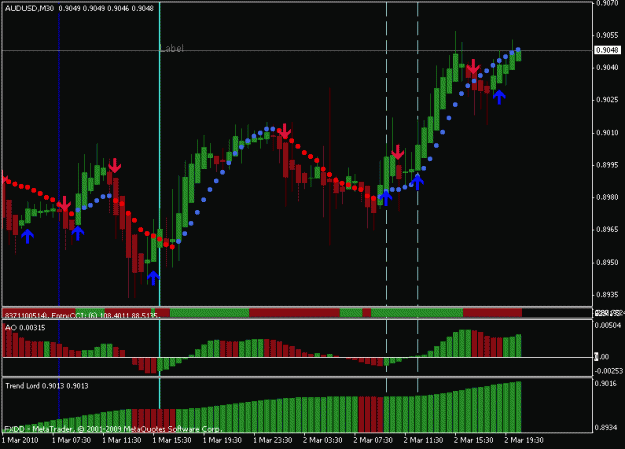Click the '1 Mar 2010' time axis label
625x449 pixels.
[x=20, y=440]
